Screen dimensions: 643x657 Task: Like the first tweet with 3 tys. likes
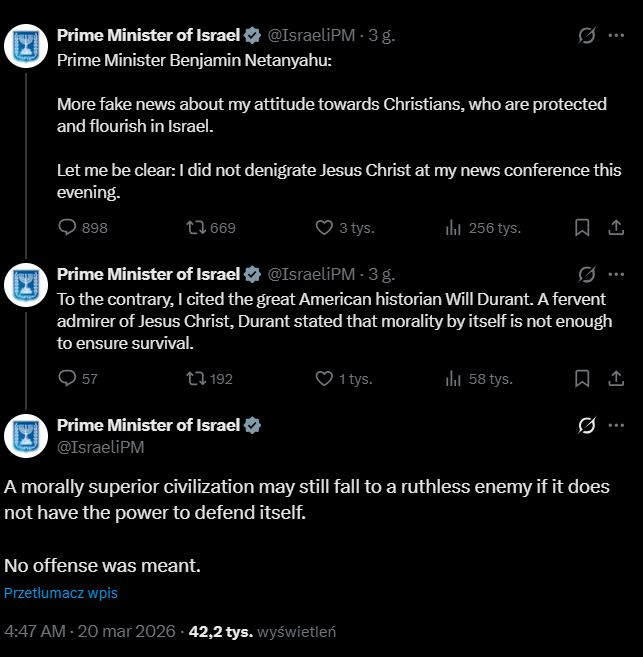coord(324,228)
